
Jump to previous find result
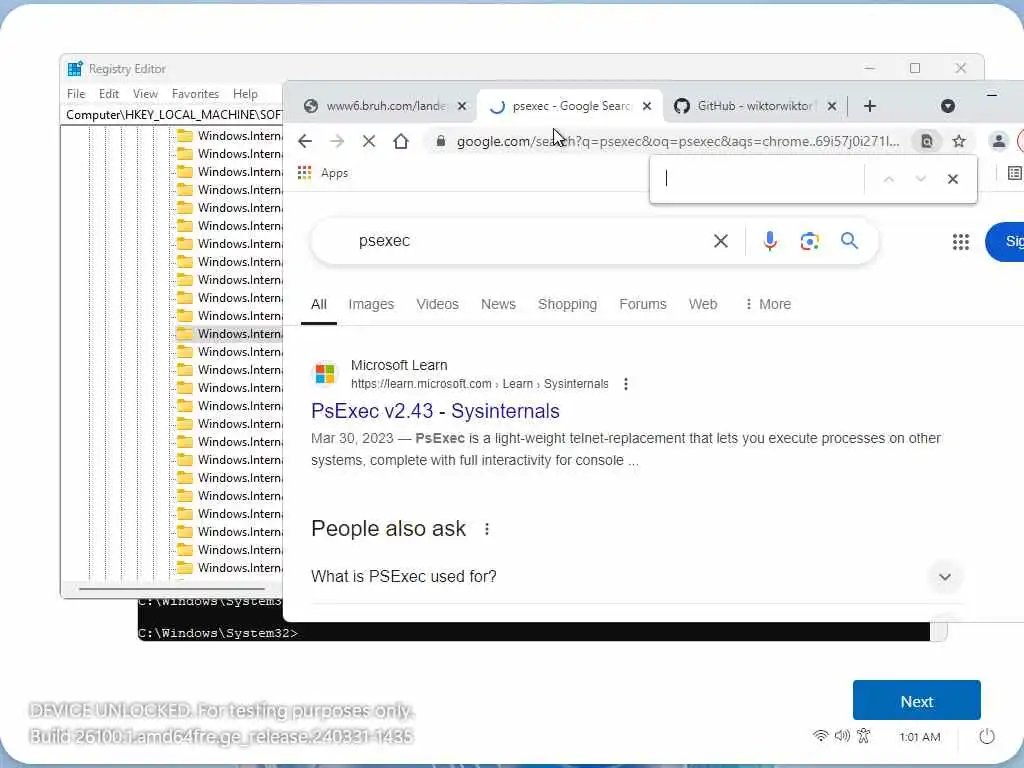(889, 179)
